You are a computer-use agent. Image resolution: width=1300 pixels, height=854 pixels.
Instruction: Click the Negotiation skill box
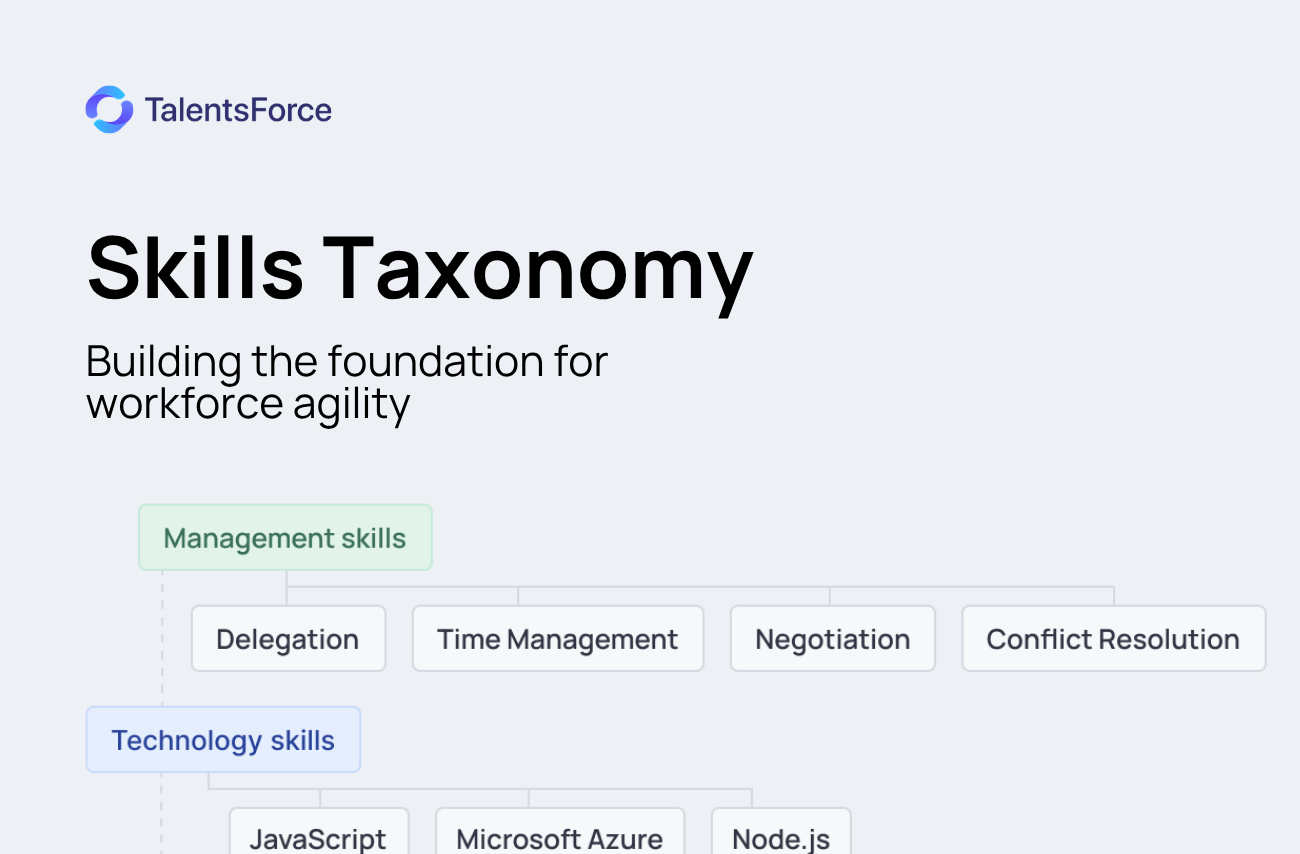833,639
